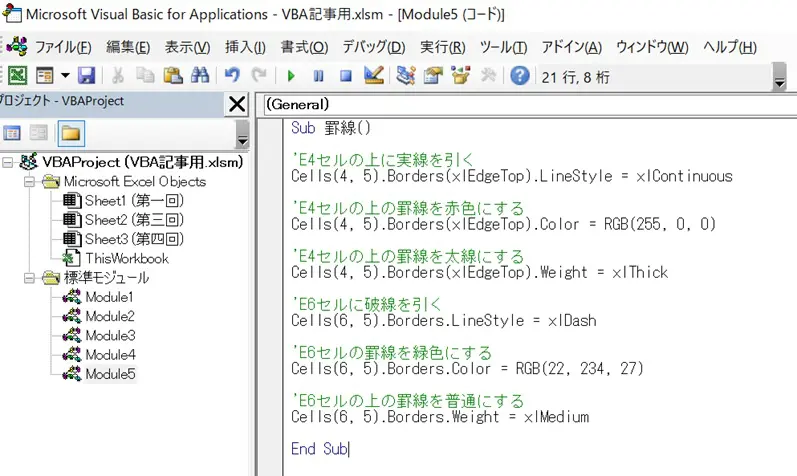Image resolution: width=797 pixels, height=476 pixels.
Task: Save the project with the floppy icon
Action: [86, 76]
